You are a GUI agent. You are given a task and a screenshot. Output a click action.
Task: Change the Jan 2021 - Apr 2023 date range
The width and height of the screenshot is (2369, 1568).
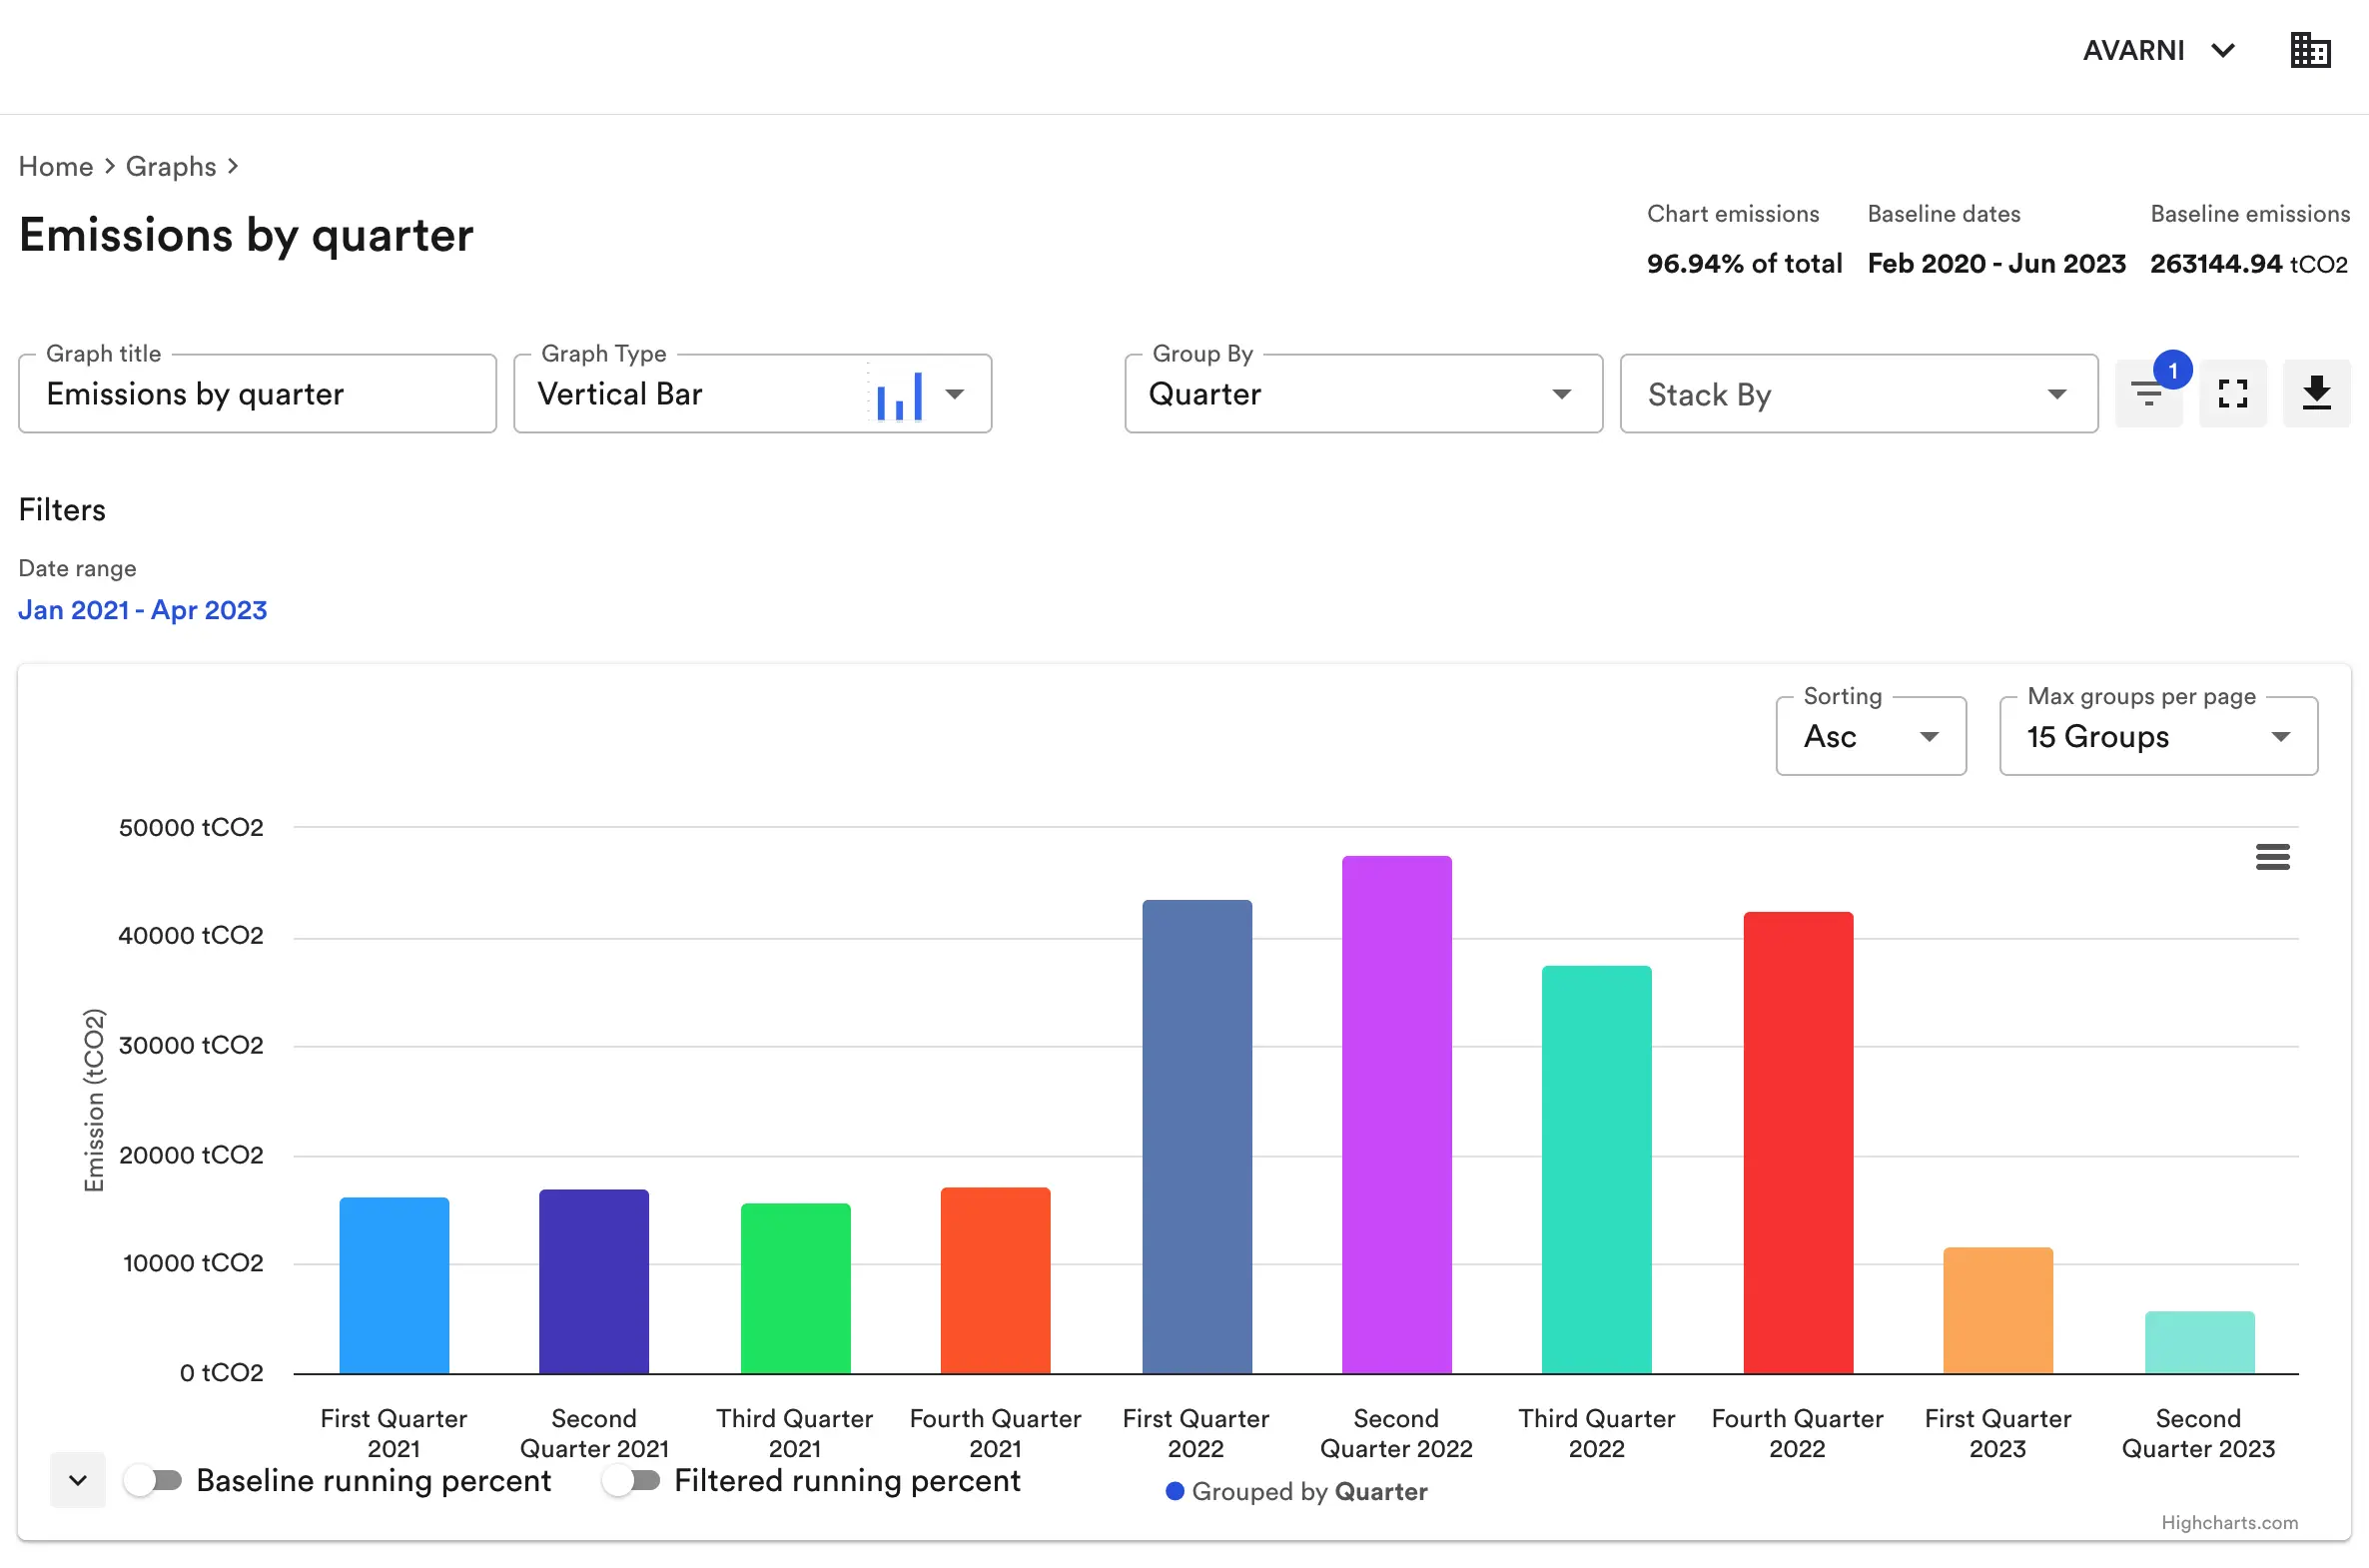142,609
